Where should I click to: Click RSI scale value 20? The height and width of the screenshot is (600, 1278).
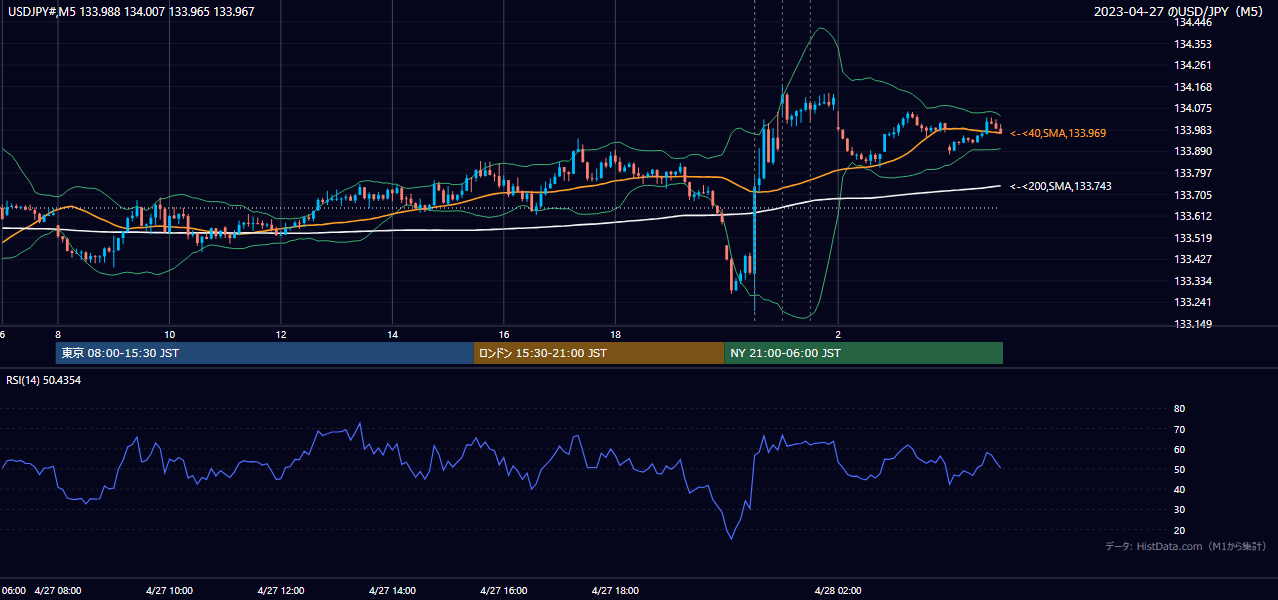pyautogui.click(x=1180, y=530)
